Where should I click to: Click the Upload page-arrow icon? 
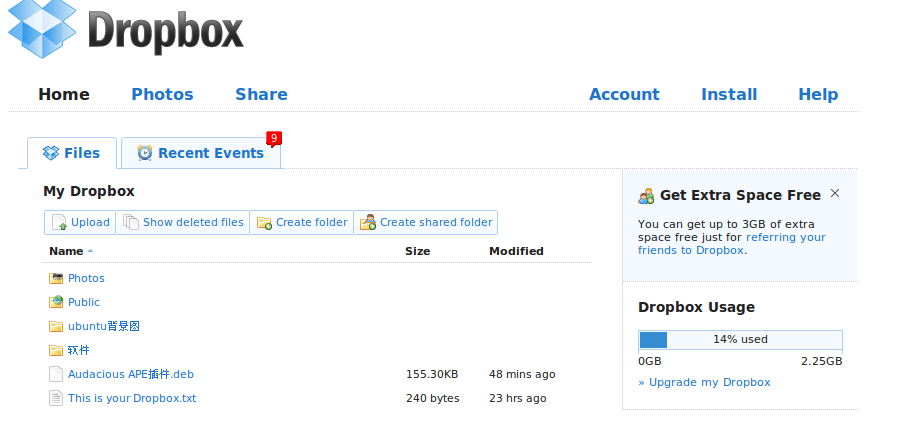(x=59, y=222)
